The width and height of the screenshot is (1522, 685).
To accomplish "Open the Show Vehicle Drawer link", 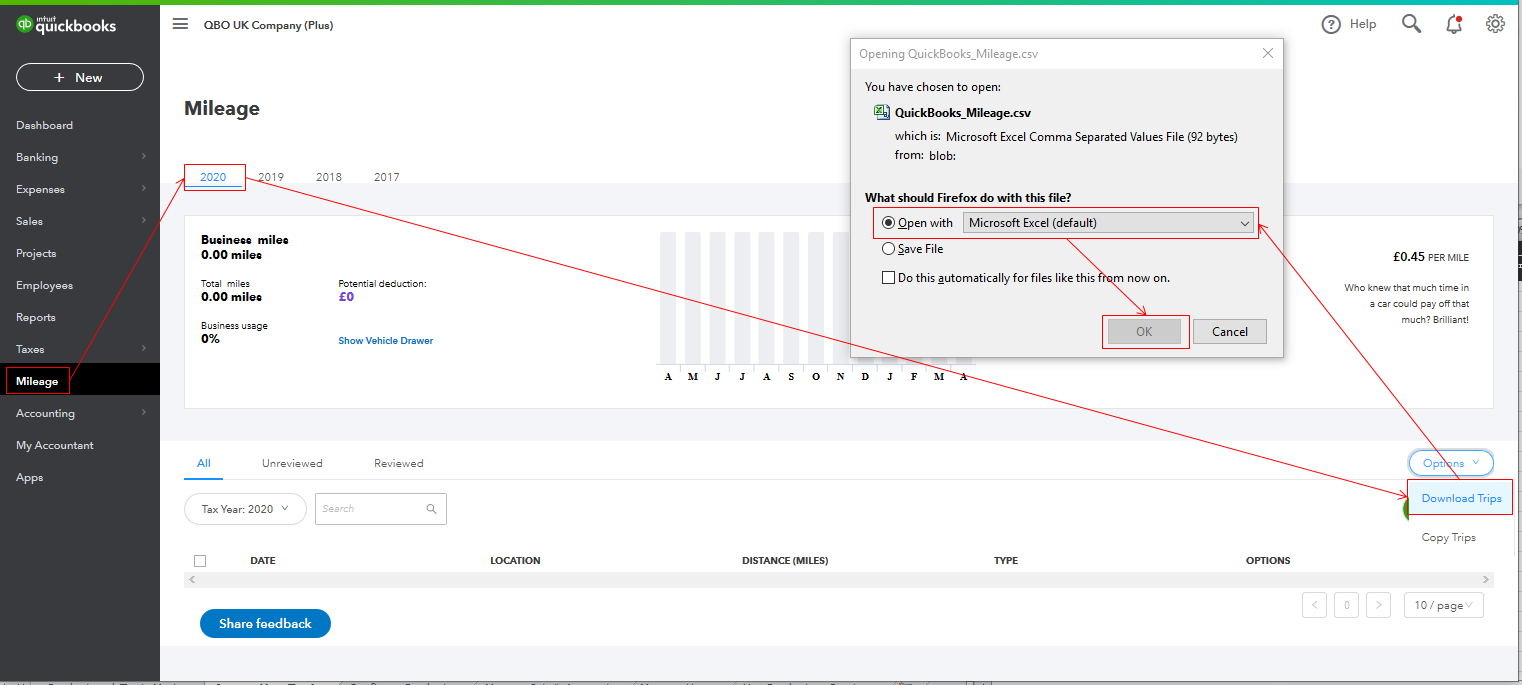I will pyautogui.click(x=386, y=341).
